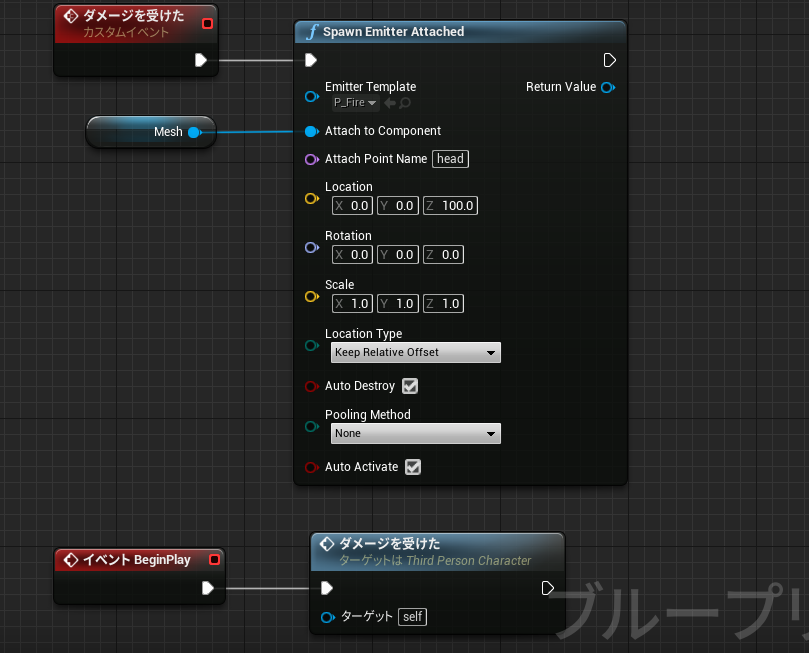Click the Location X value field
Image resolution: width=809 pixels, height=653 pixels.
352,206
